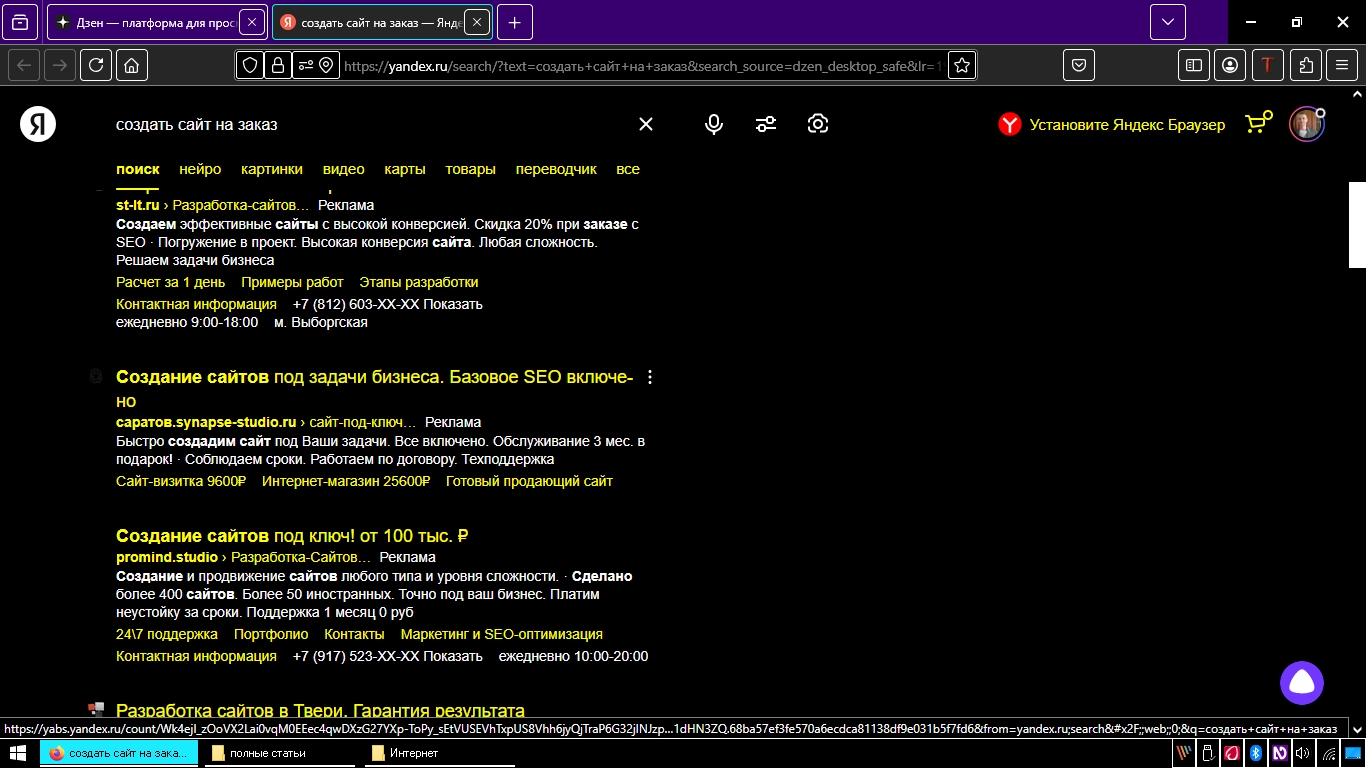The image size is (1366, 768).
Task: Open the Windows Start menu
Action: (18, 753)
